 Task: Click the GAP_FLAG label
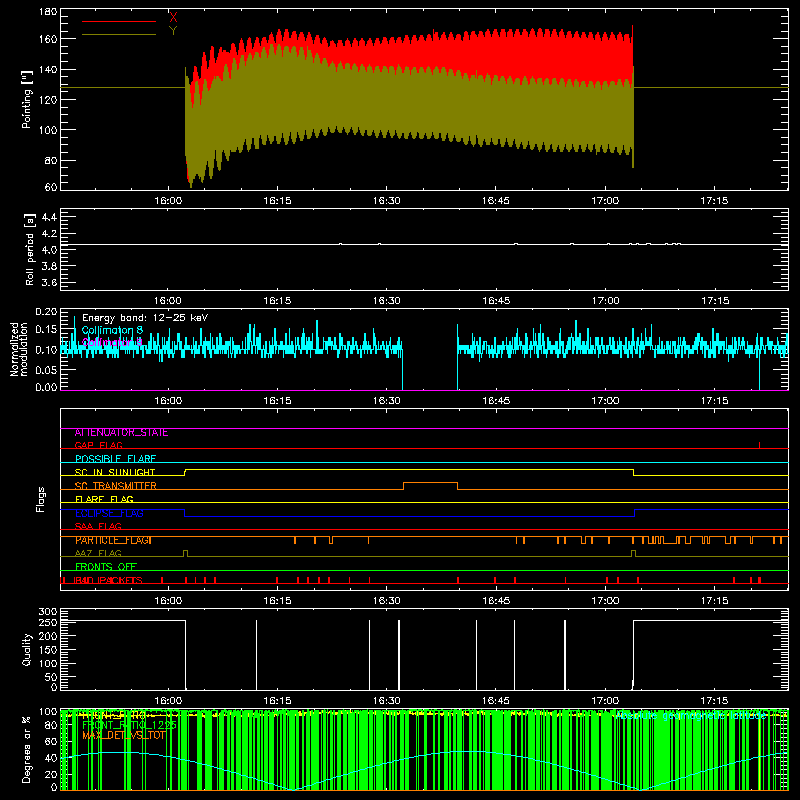[x=98, y=446]
